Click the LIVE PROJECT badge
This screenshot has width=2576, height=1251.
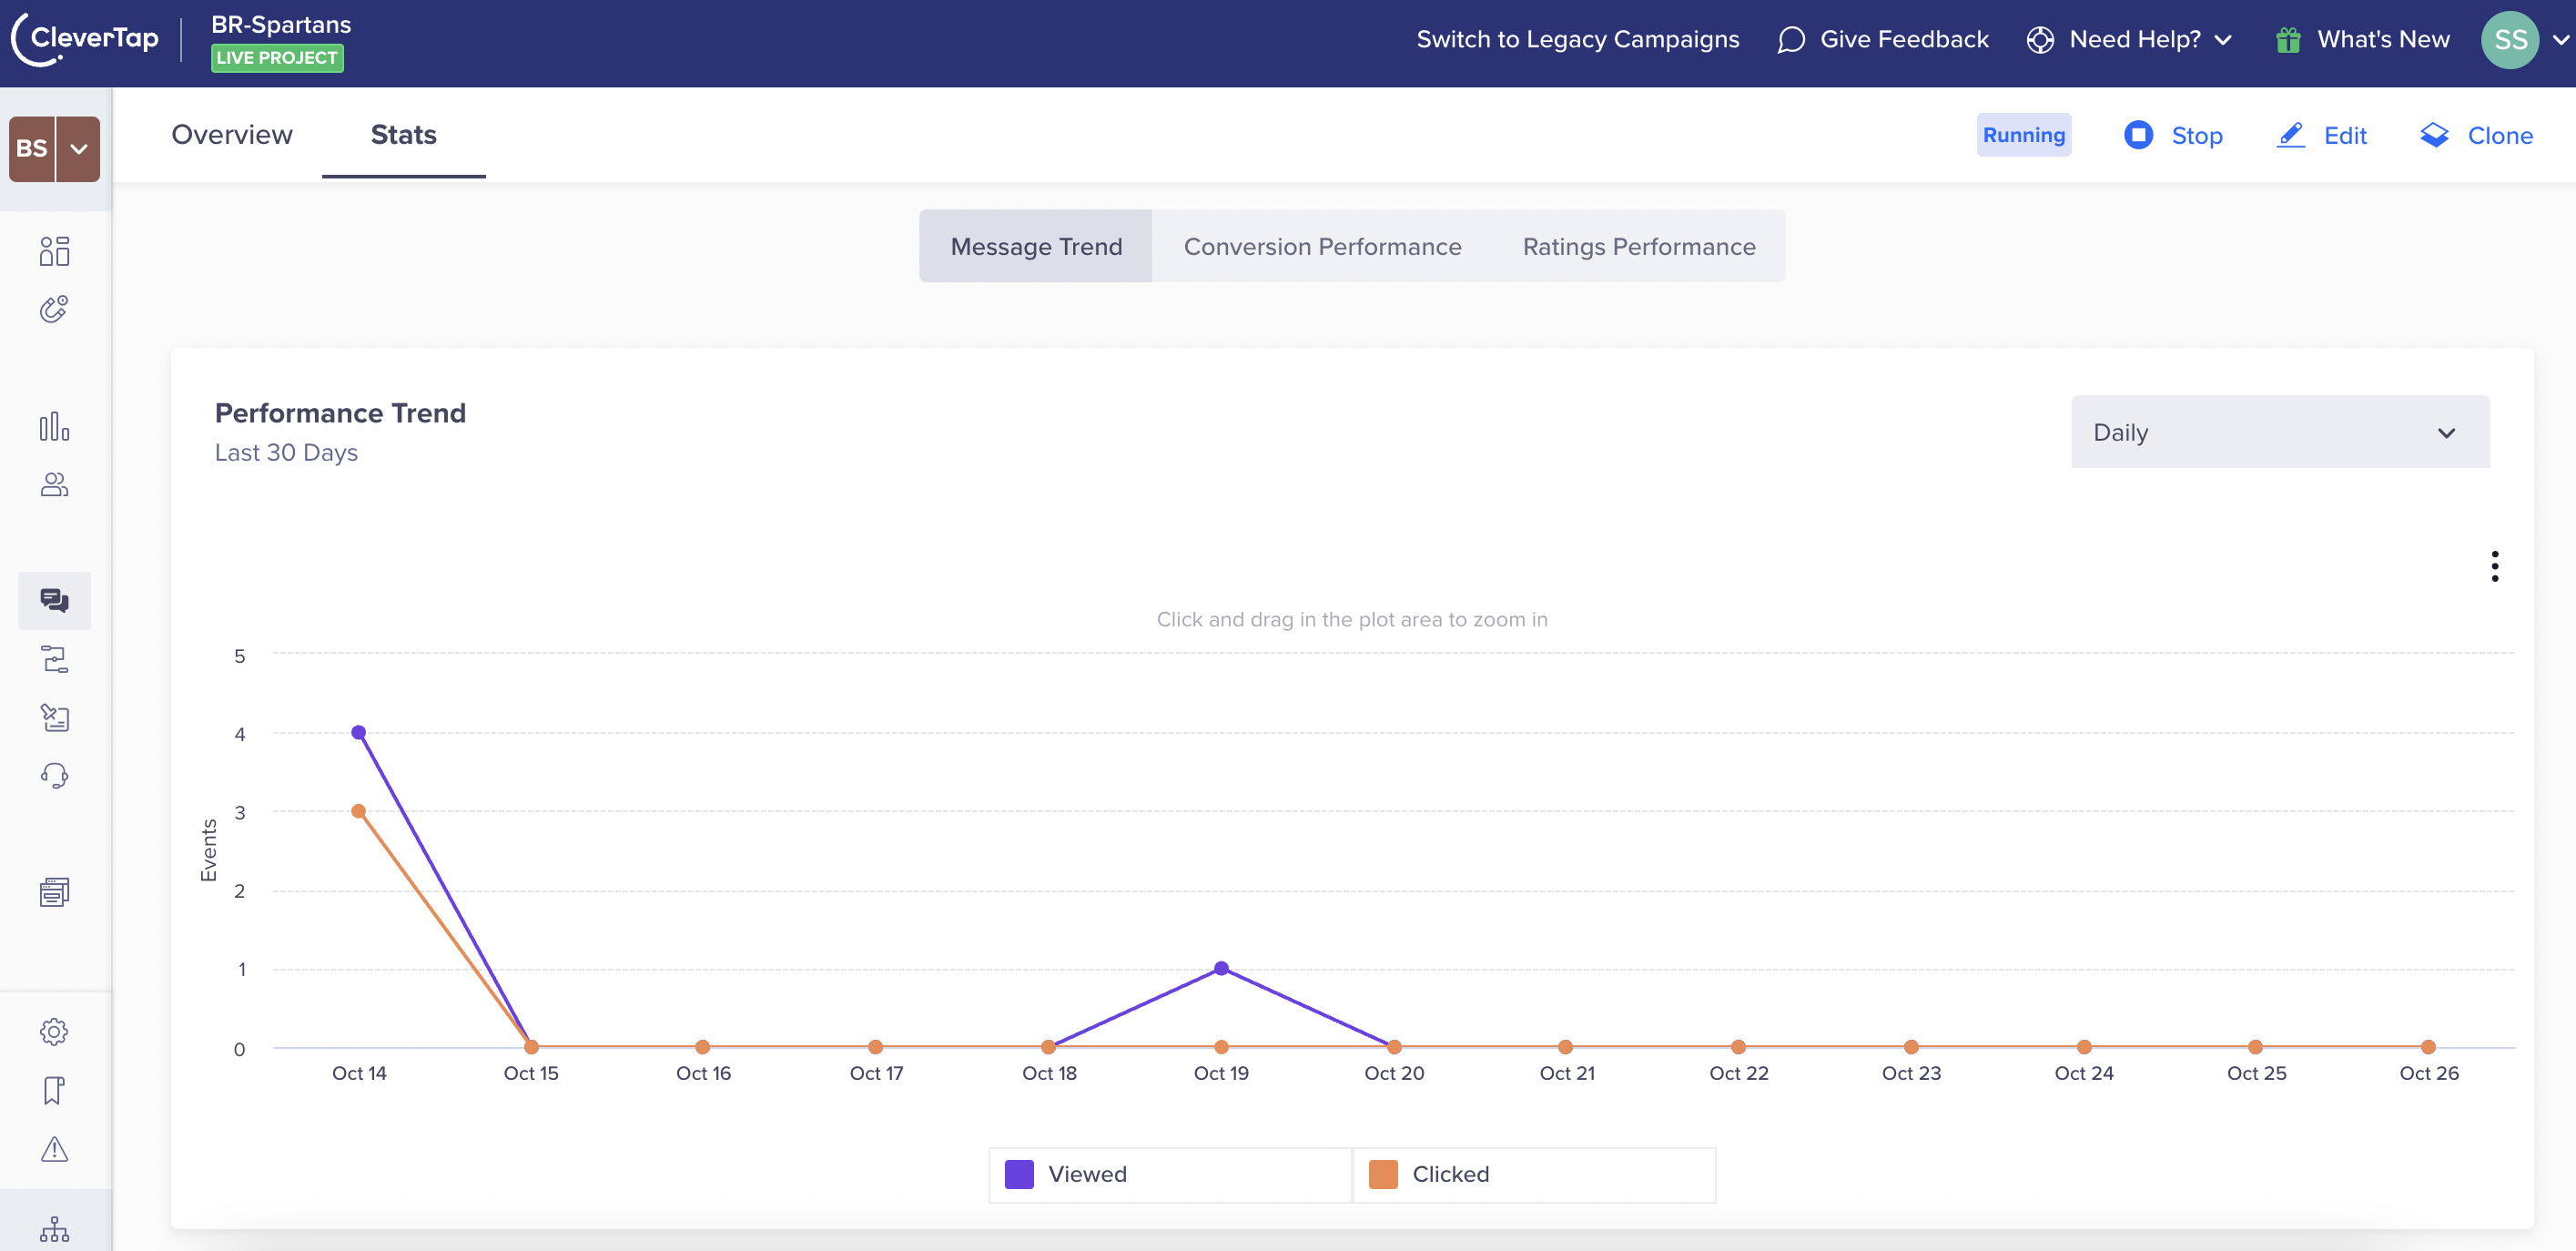277,58
